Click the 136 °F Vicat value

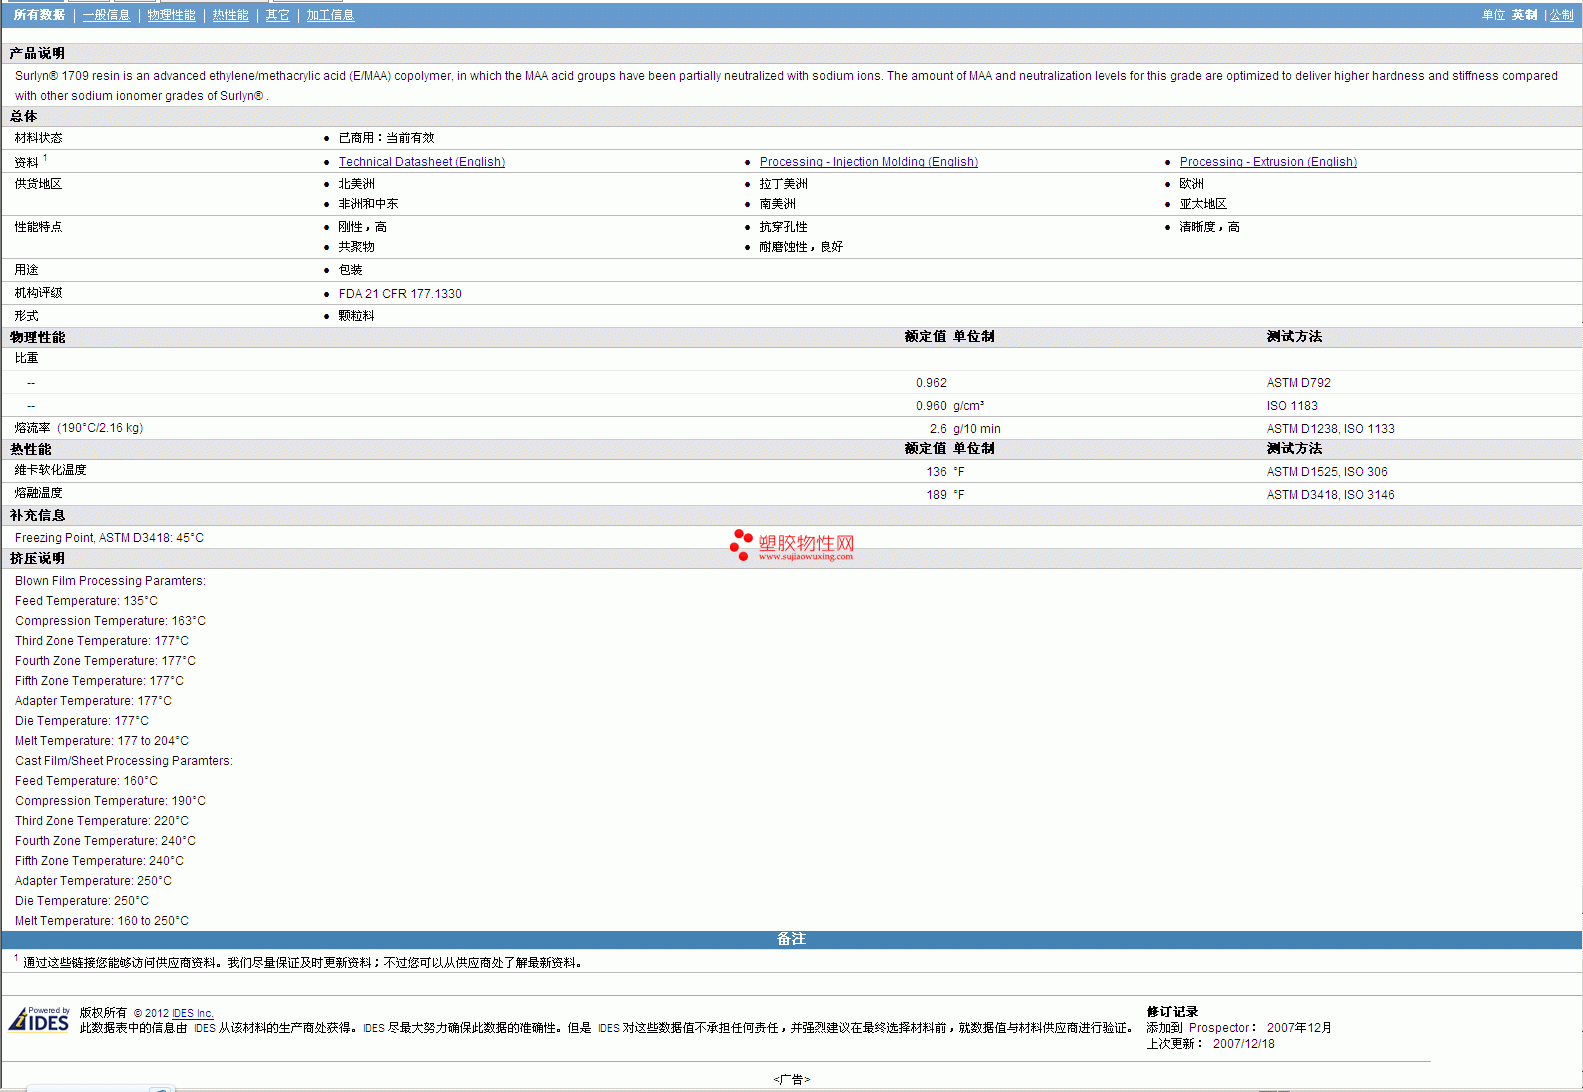point(945,472)
